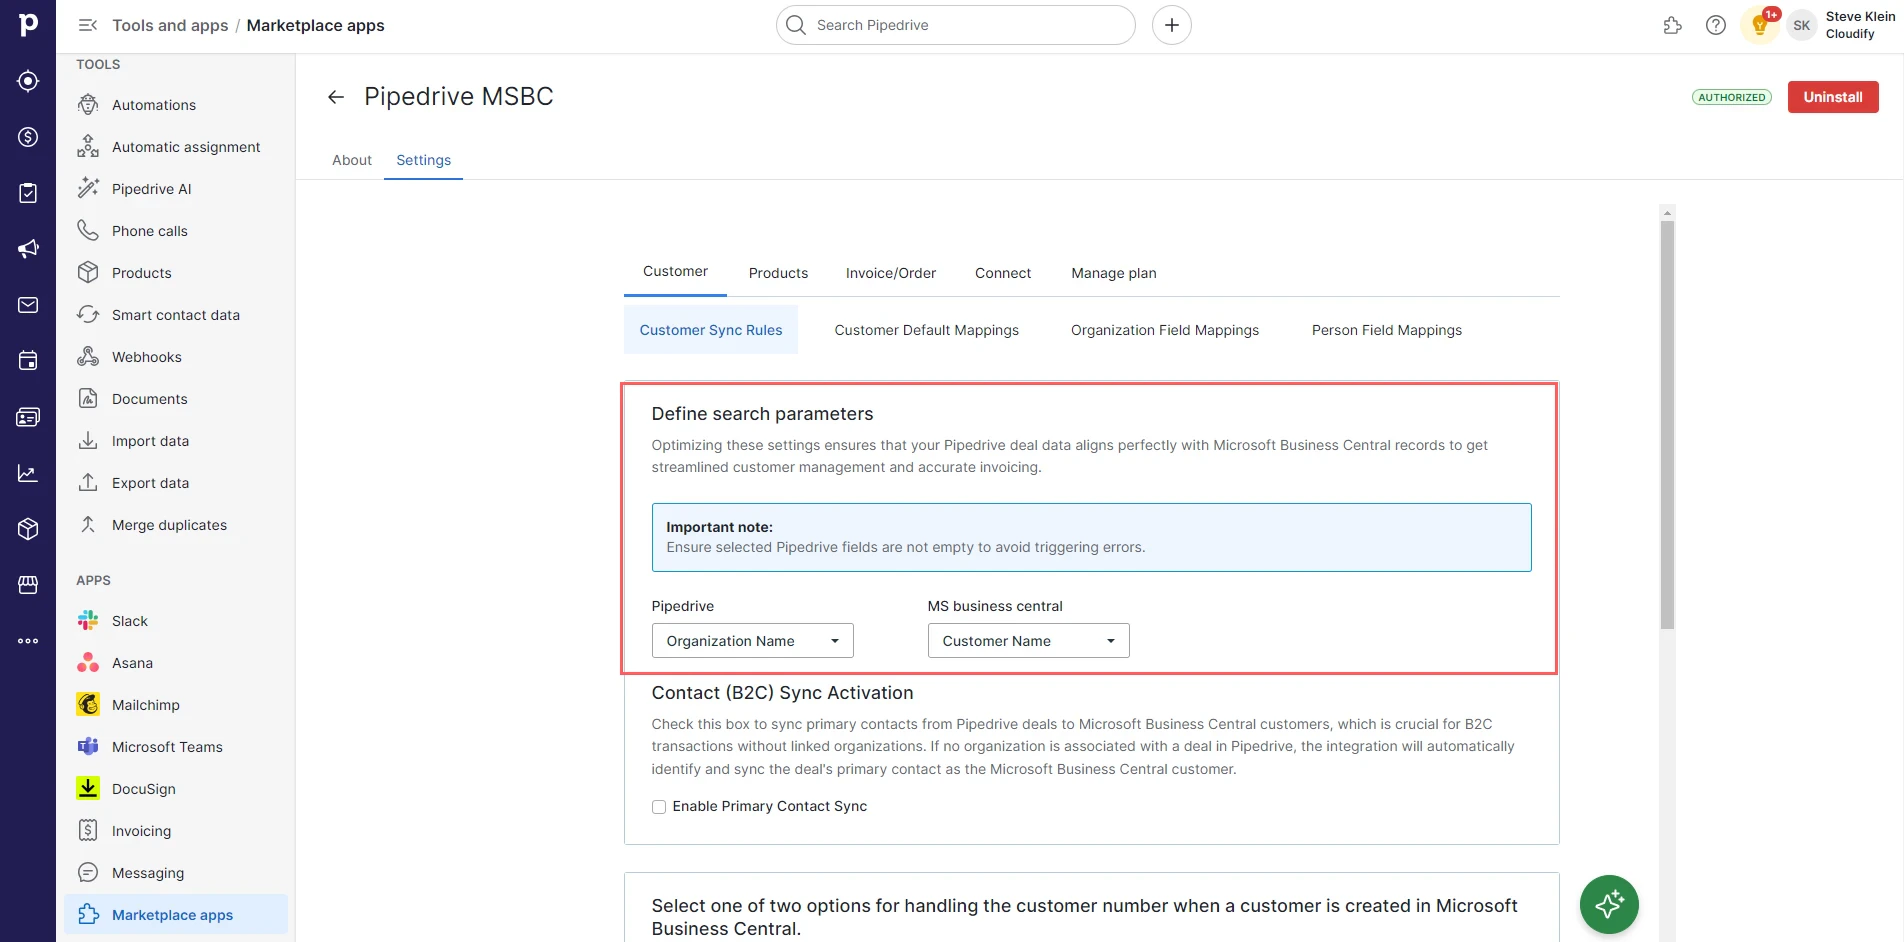Image resolution: width=1904 pixels, height=942 pixels.
Task: Open More three-dots menu in navigation rail
Action: [28, 641]
